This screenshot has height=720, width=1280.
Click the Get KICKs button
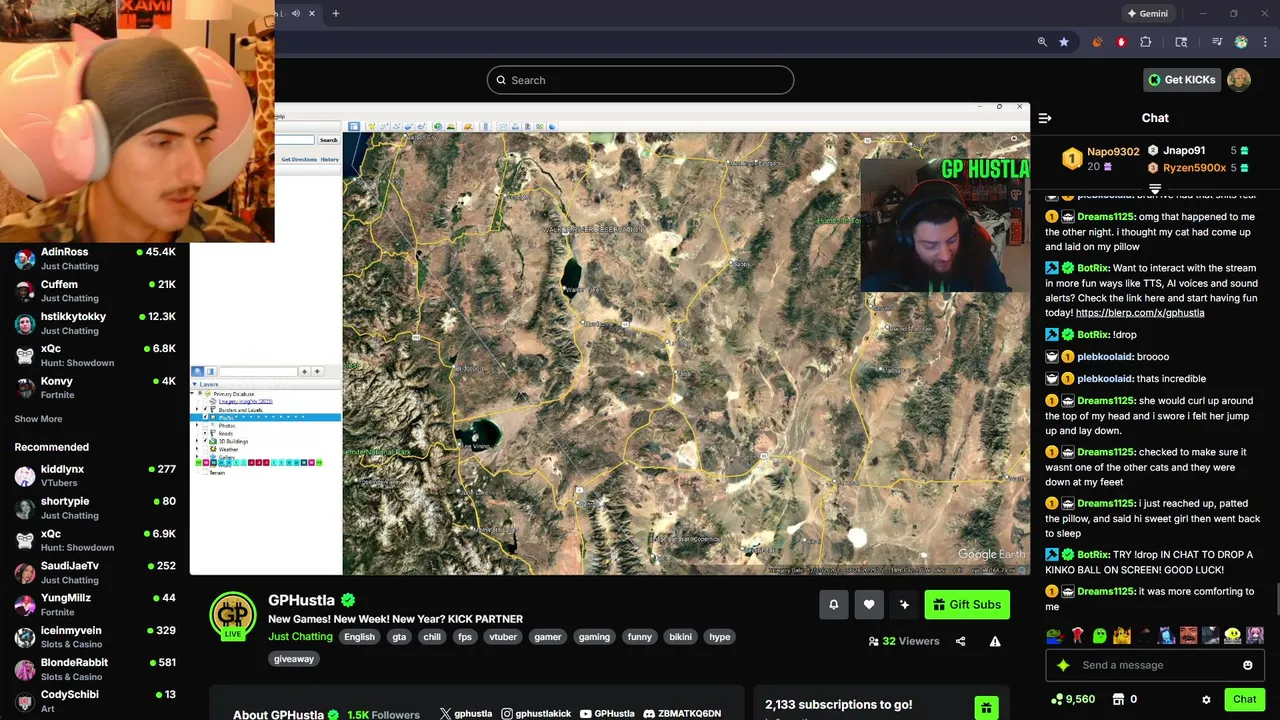pos(1181,80)
